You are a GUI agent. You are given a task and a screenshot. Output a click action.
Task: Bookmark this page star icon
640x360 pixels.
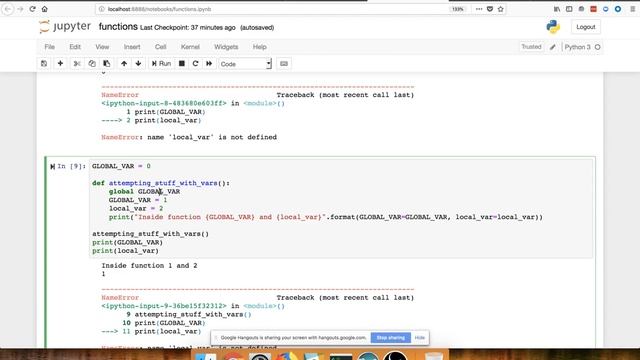pos(500,9)
